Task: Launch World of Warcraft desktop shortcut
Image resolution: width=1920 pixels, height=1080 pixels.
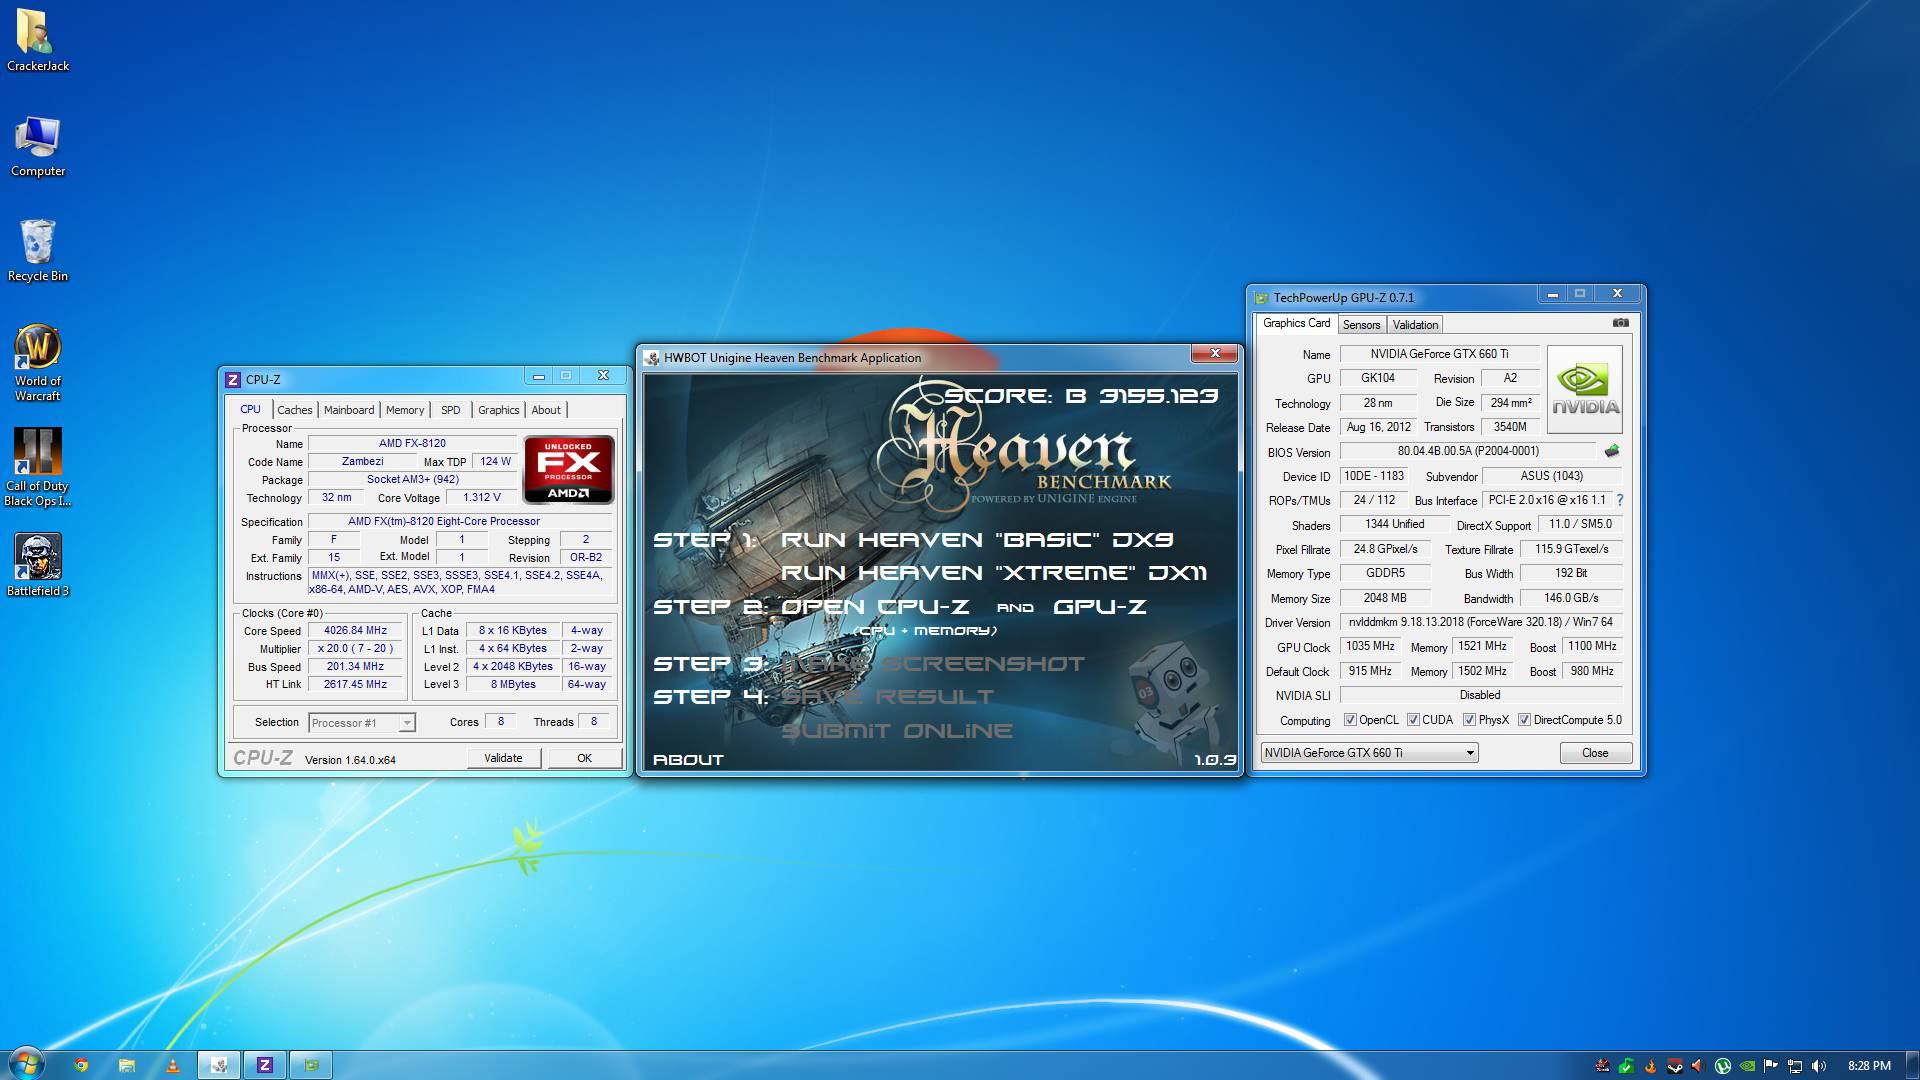Action: 38,362
